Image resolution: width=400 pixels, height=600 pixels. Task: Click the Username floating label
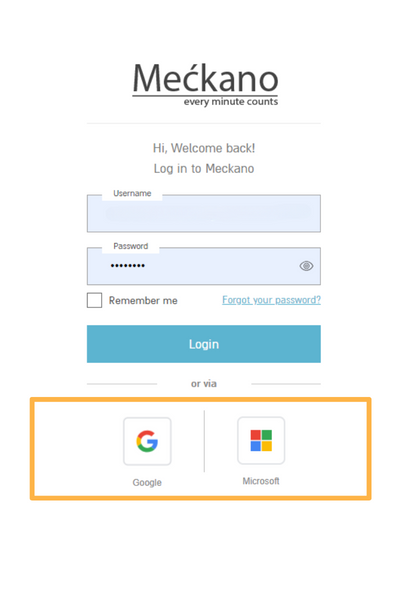[x=132, y=193]
